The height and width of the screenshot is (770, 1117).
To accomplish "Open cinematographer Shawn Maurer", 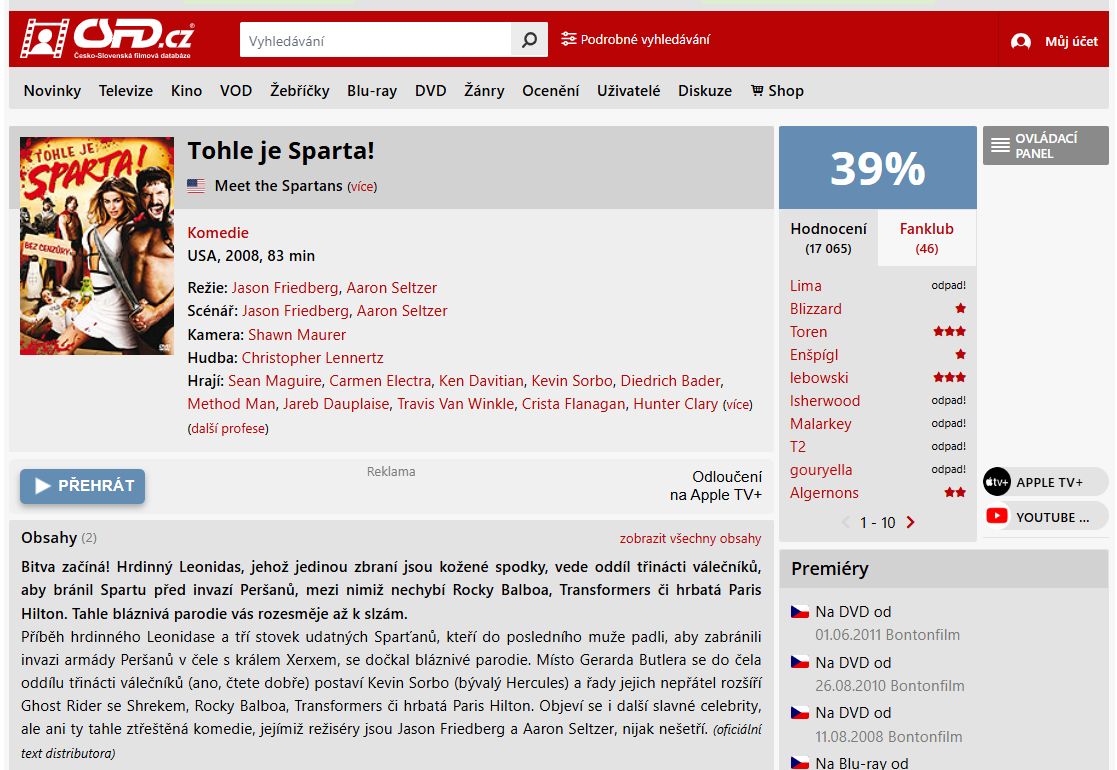I will coord(297,335).
